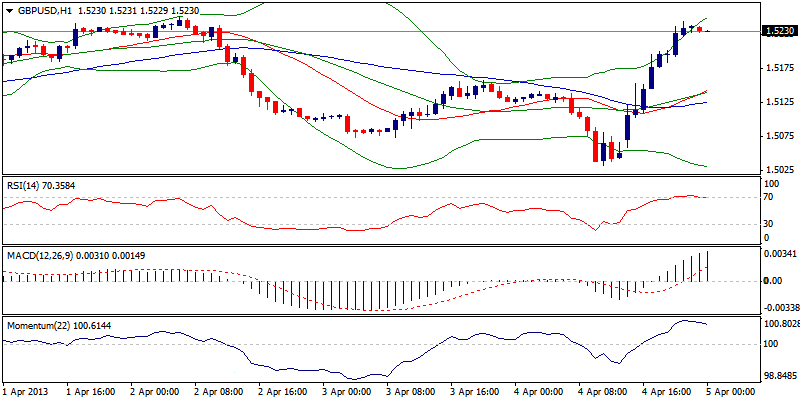The width and height of the screenshot is (800, 400).
Task: Click the current price tag 1.5230
Action: pos(779,31)
